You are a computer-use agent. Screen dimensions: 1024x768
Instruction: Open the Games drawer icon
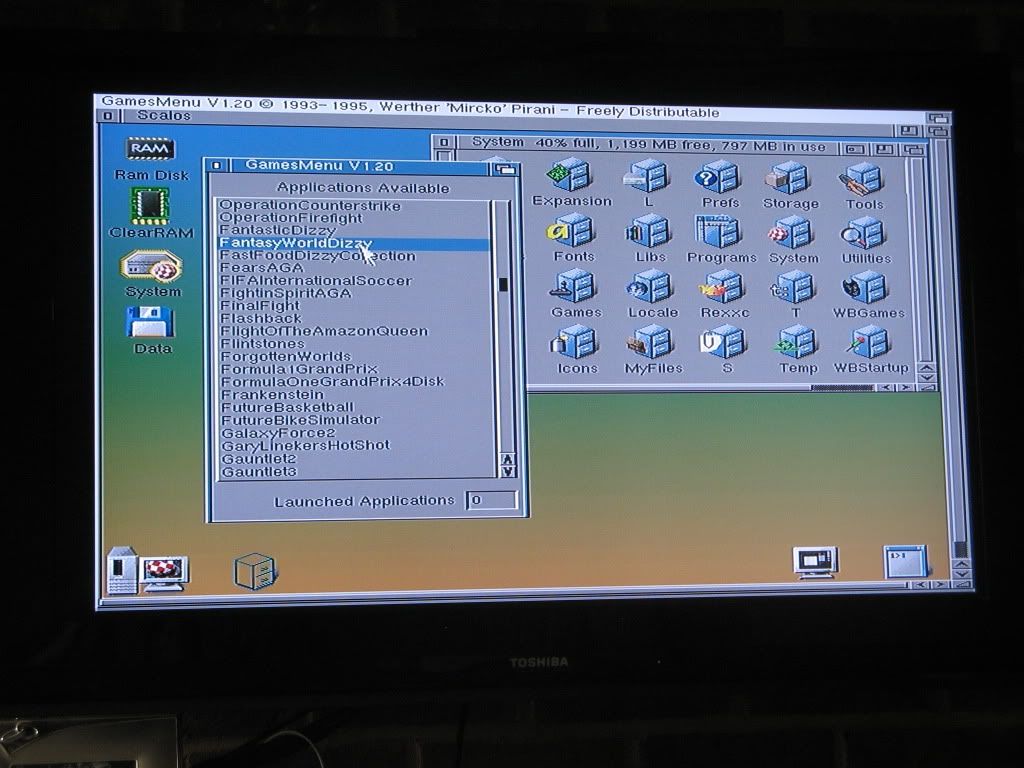573,287
